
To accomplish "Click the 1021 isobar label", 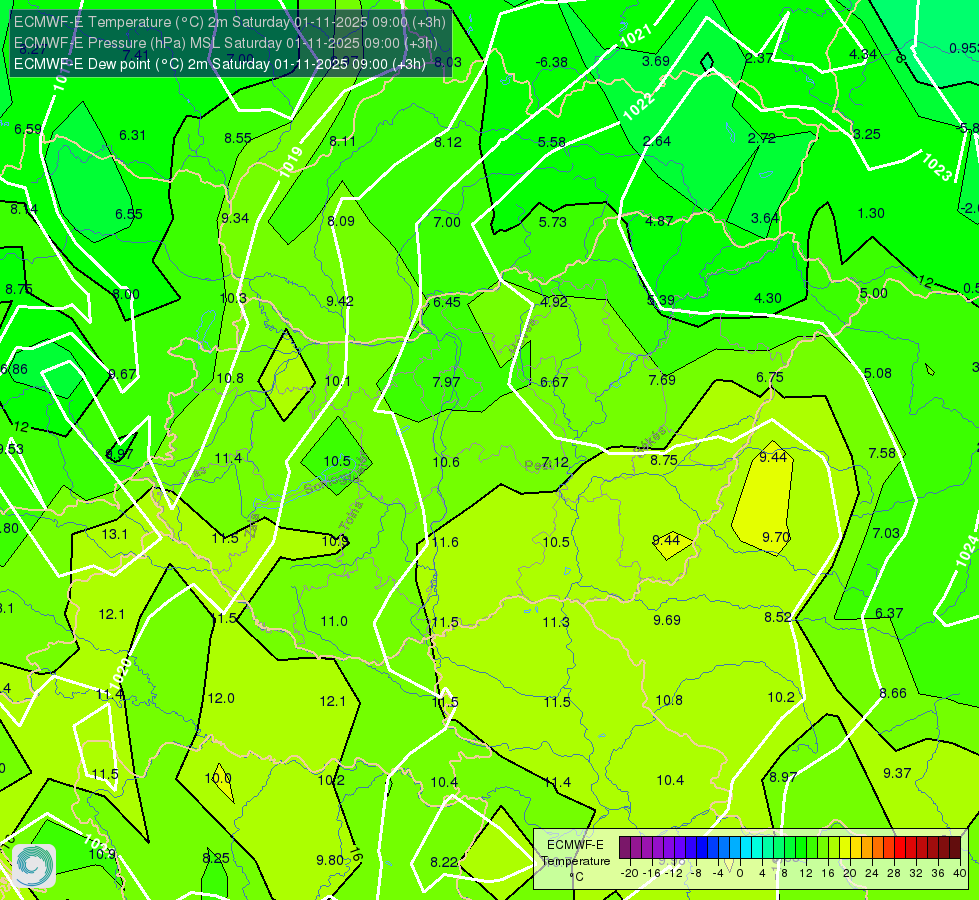I will [x=636, y=36].
